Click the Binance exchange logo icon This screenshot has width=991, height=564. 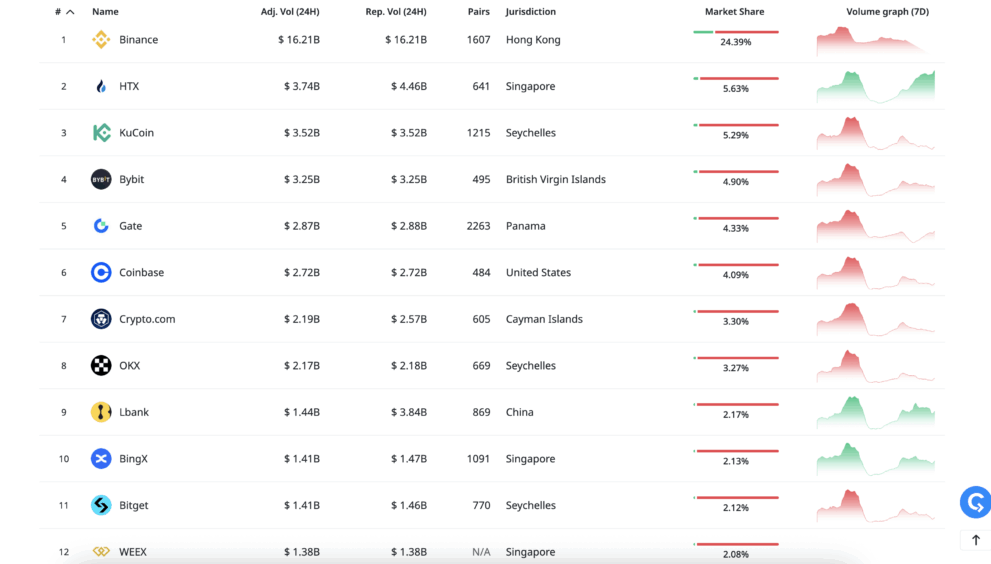click(101, 40)
